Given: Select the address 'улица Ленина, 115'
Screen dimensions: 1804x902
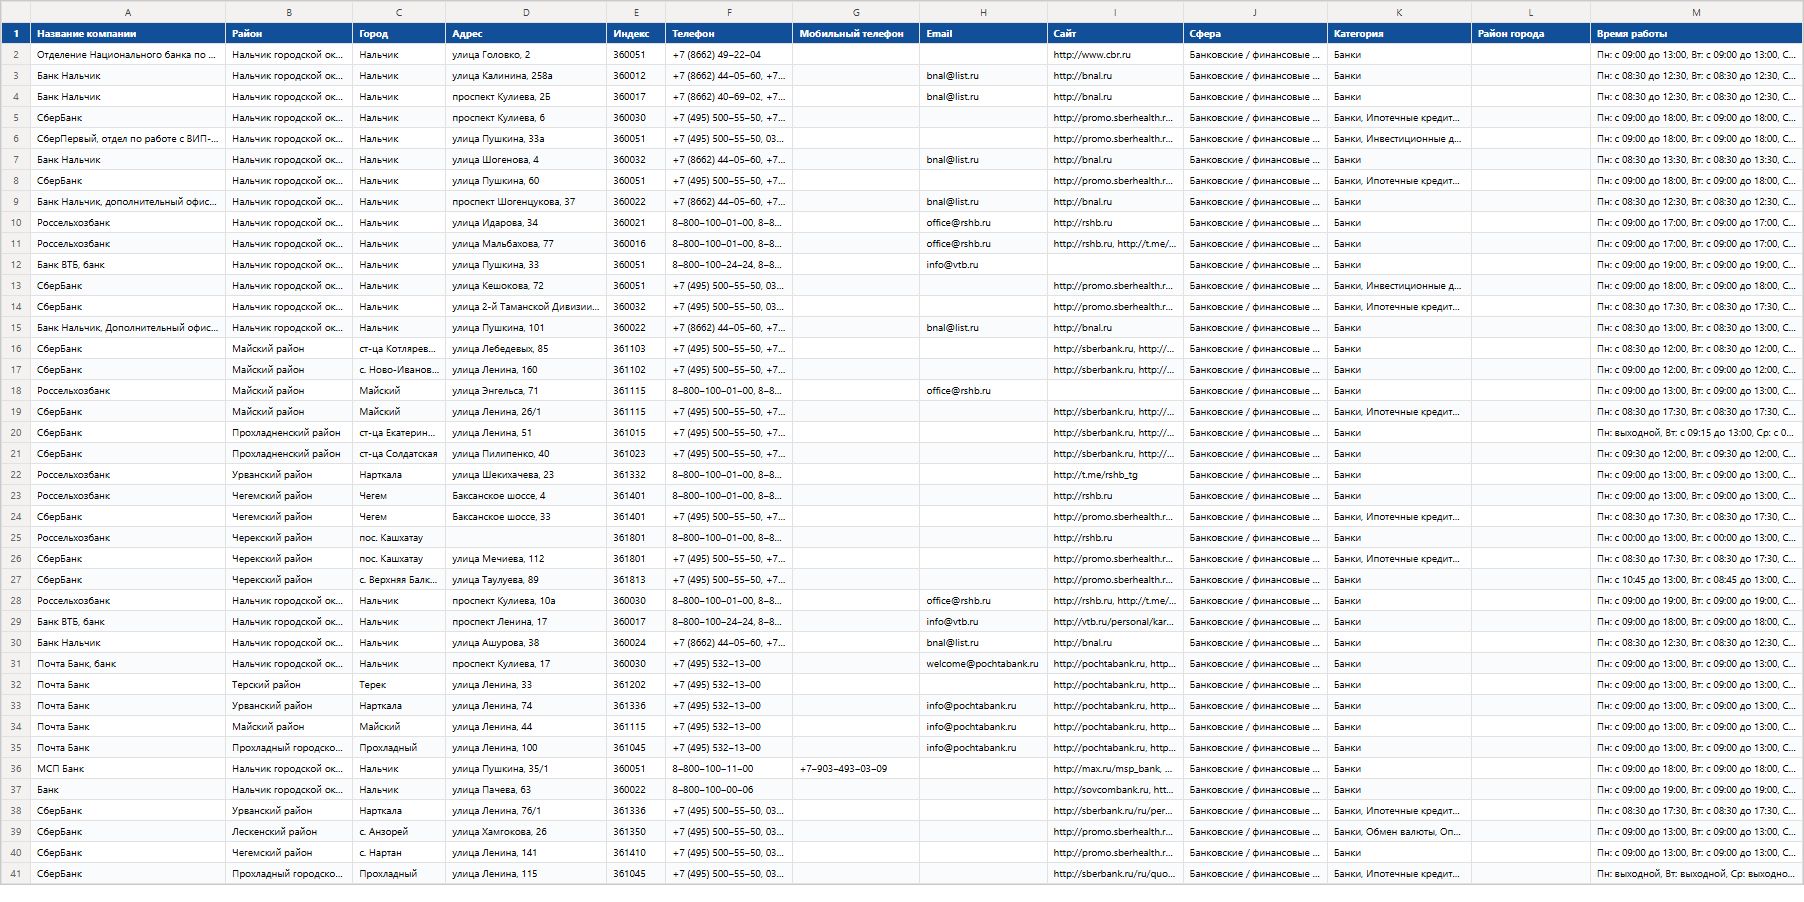Looking at the screenshot, I should point(526,874).
